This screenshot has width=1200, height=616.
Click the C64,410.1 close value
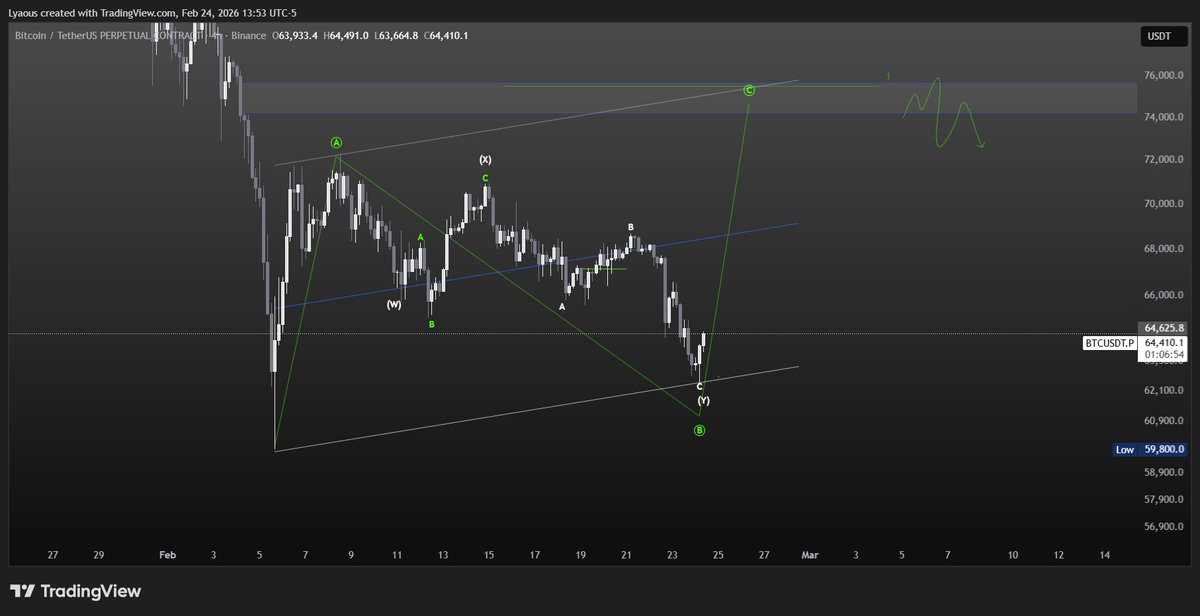[x=446, y=36]
